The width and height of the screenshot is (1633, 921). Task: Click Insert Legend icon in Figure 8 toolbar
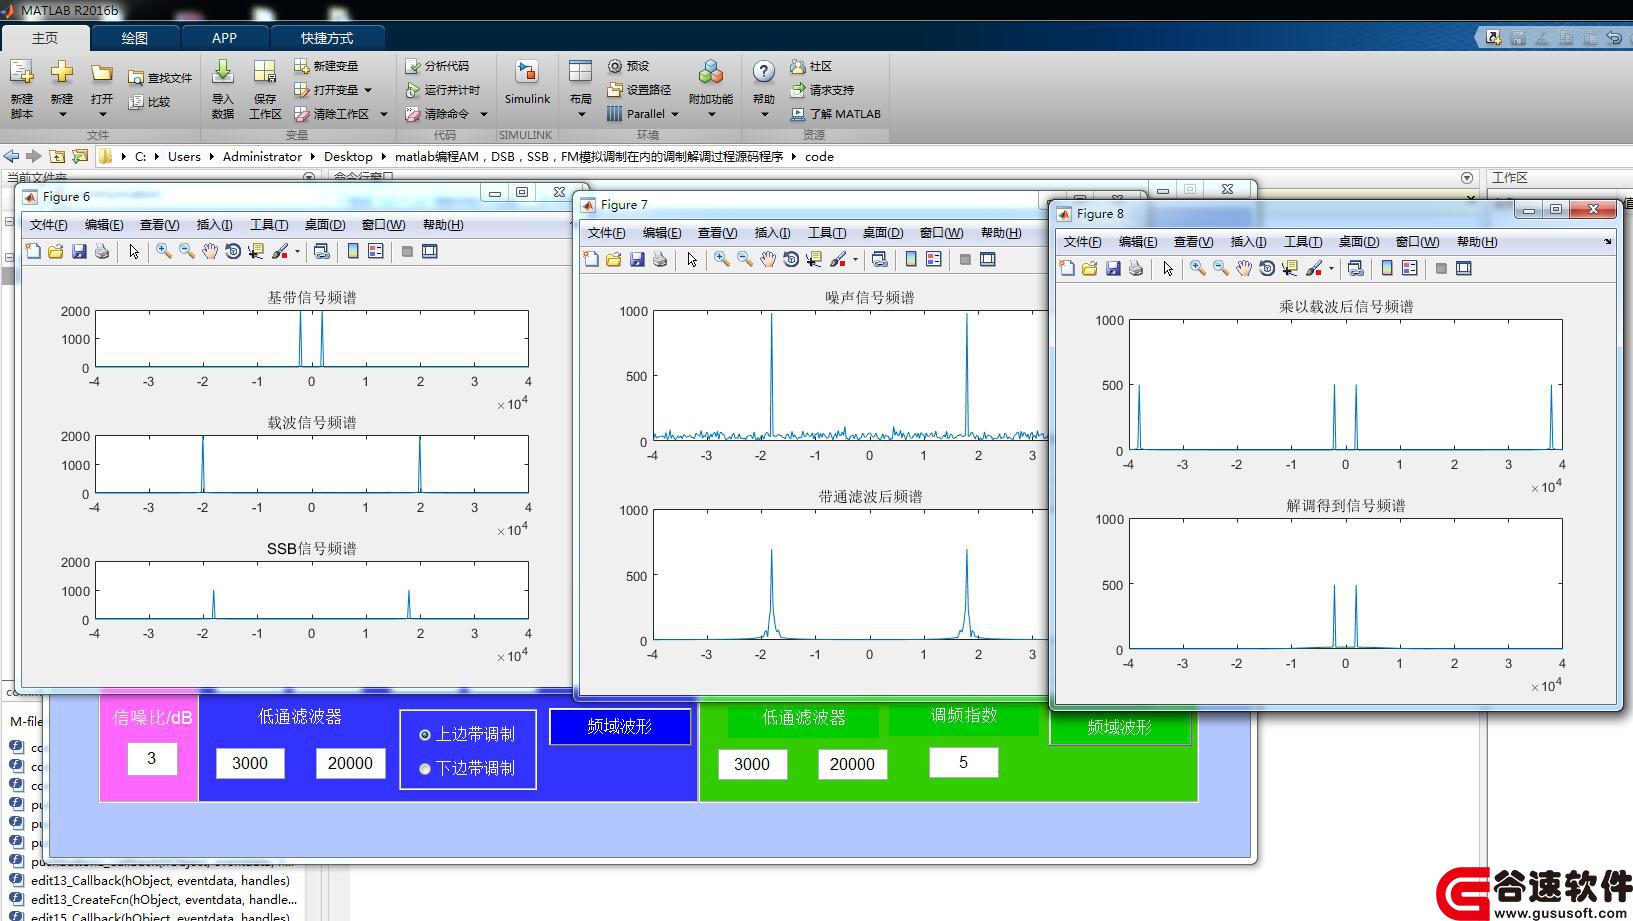pyautogui.click(x=1410, y=268)
